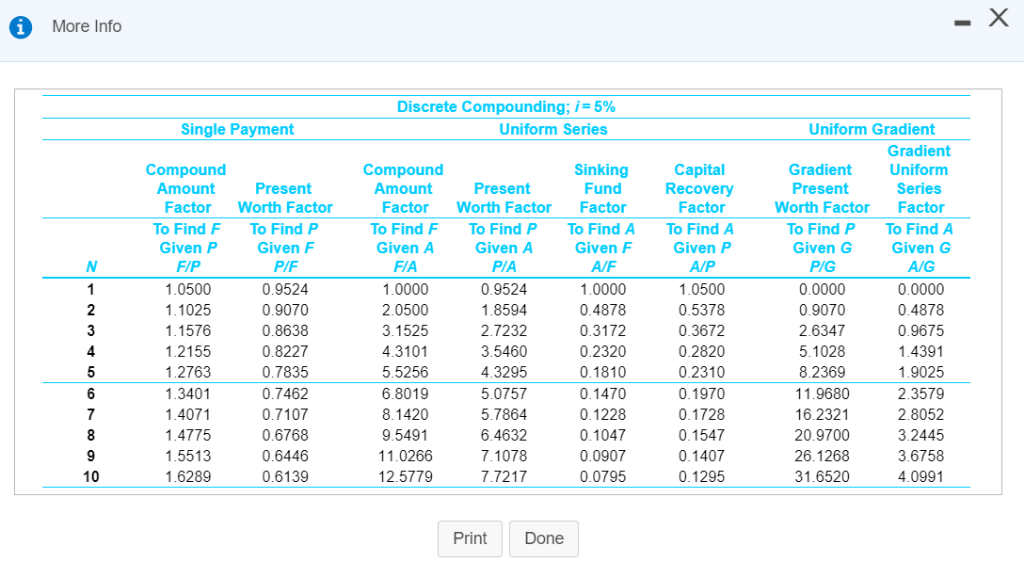
Task: Click the value 1.9025 in A/G column
Action: tap(921, 372)
